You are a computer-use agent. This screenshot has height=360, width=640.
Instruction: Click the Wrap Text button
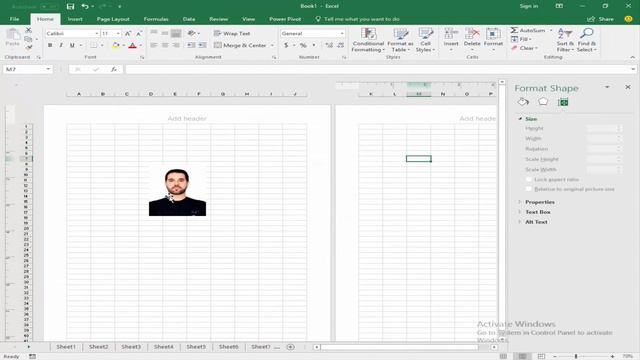(232, 33)
